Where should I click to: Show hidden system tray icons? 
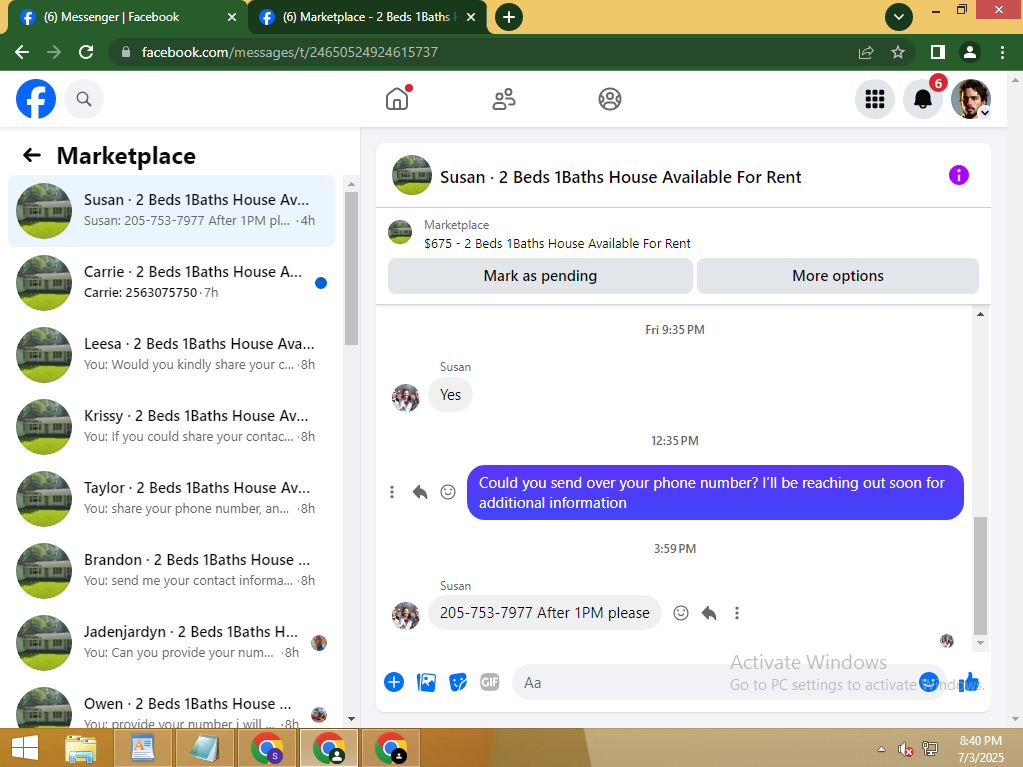881,749
